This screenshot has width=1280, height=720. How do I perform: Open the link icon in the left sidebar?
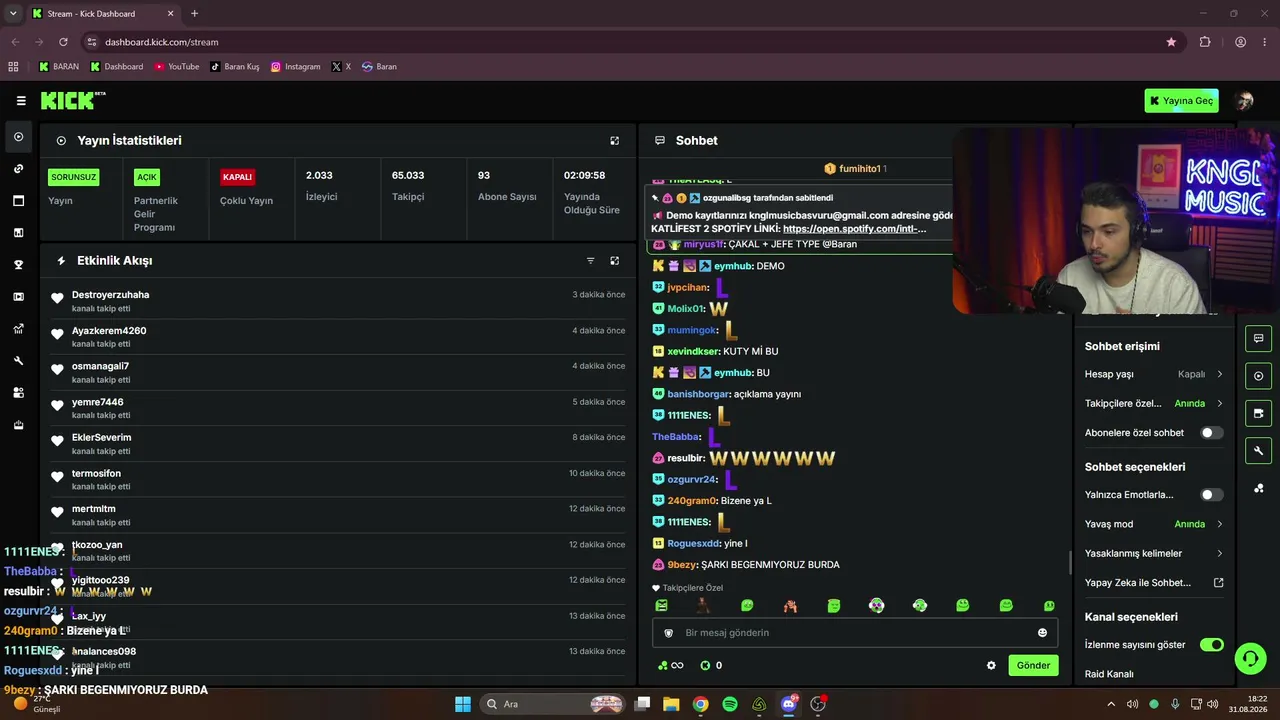coord(18,169)
